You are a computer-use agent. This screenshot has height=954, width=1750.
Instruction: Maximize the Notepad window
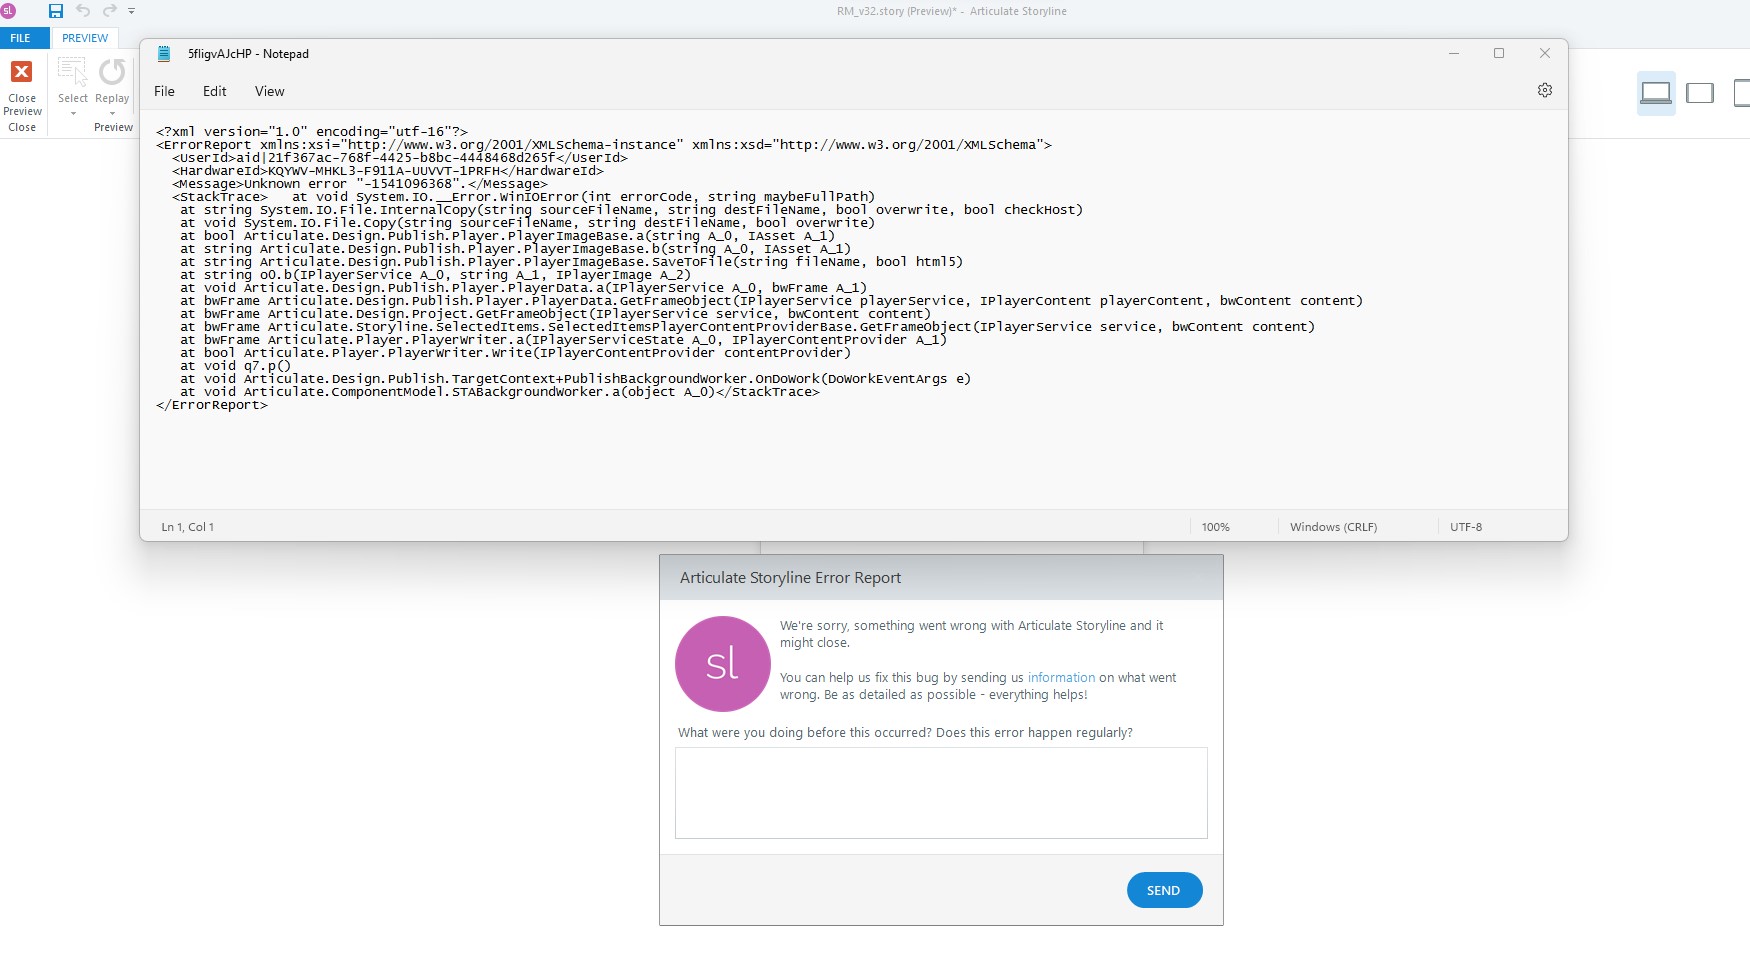tap(1499, 53)
